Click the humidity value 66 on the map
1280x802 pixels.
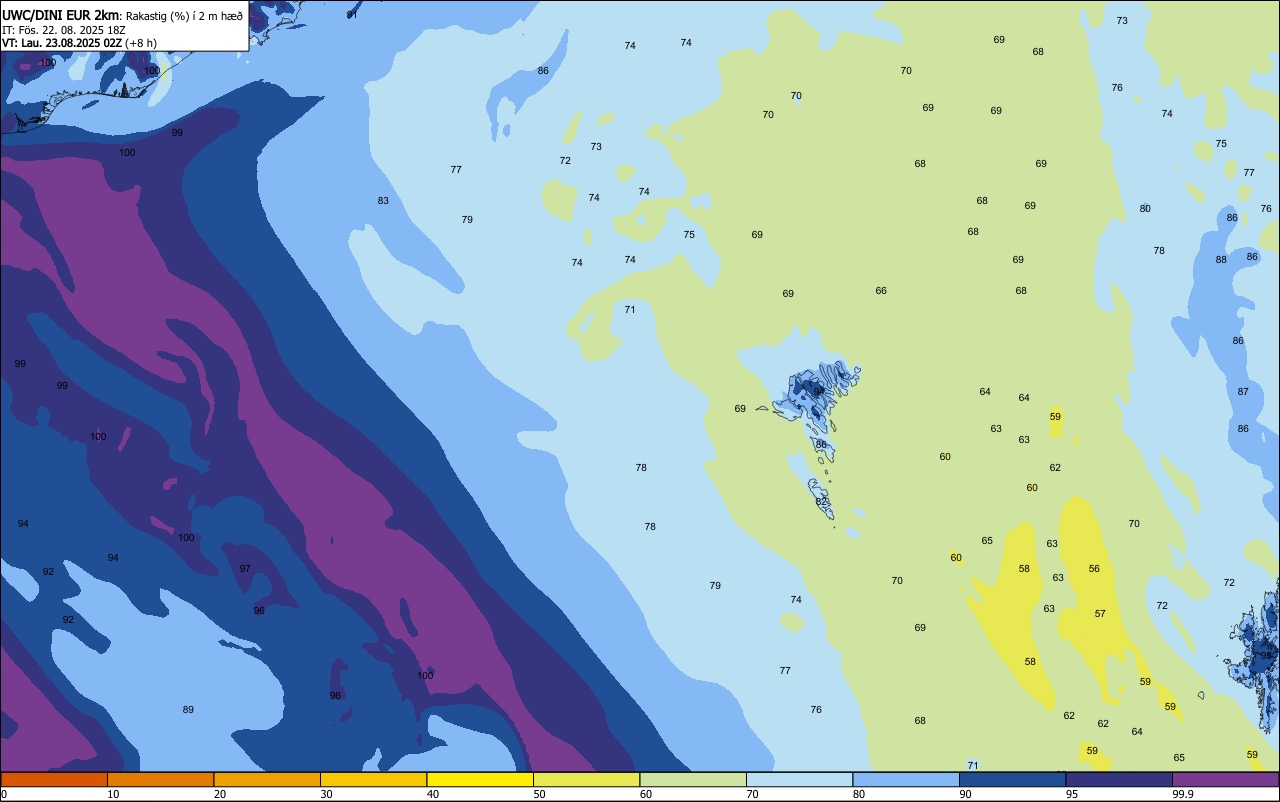click(x=881, y=291)
